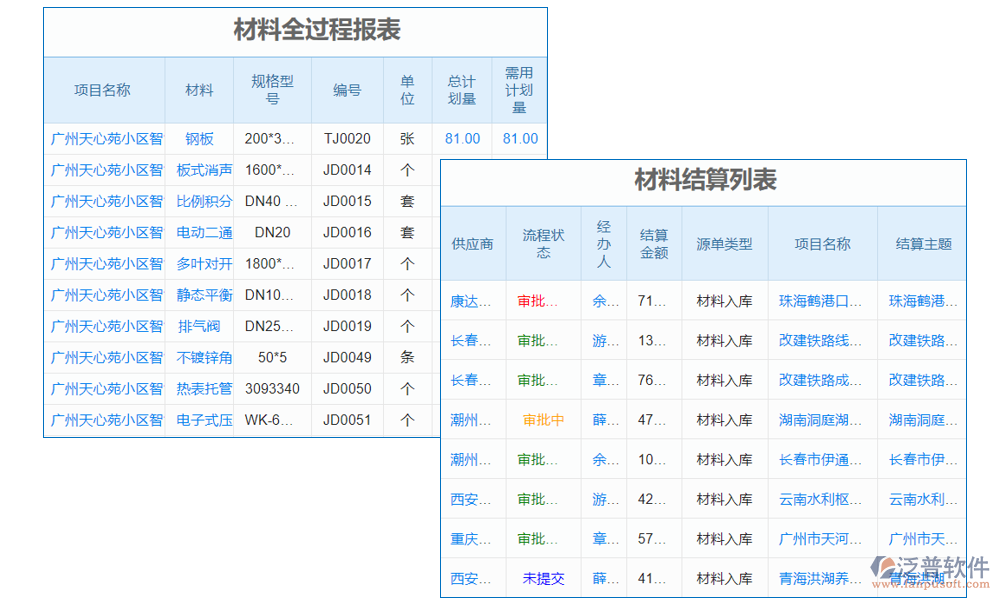Image resolution: width=1000 pixels, height=600 pixels.
Task: Open supplier 重庆 in the settlement list
Action: pyautogui.click(x=470, y=539)
